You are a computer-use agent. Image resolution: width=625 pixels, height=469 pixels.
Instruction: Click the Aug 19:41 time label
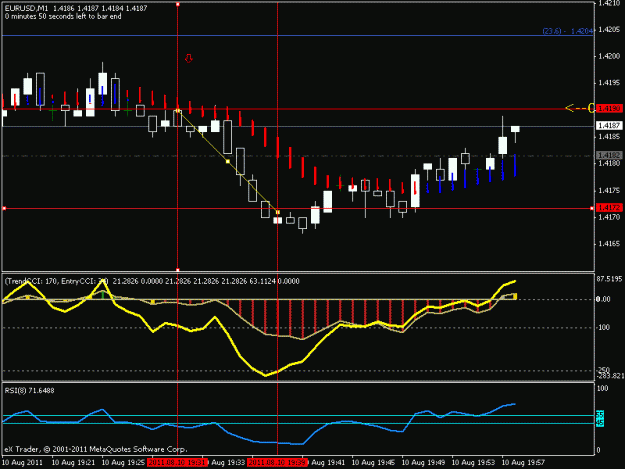[x=328, y=463]
